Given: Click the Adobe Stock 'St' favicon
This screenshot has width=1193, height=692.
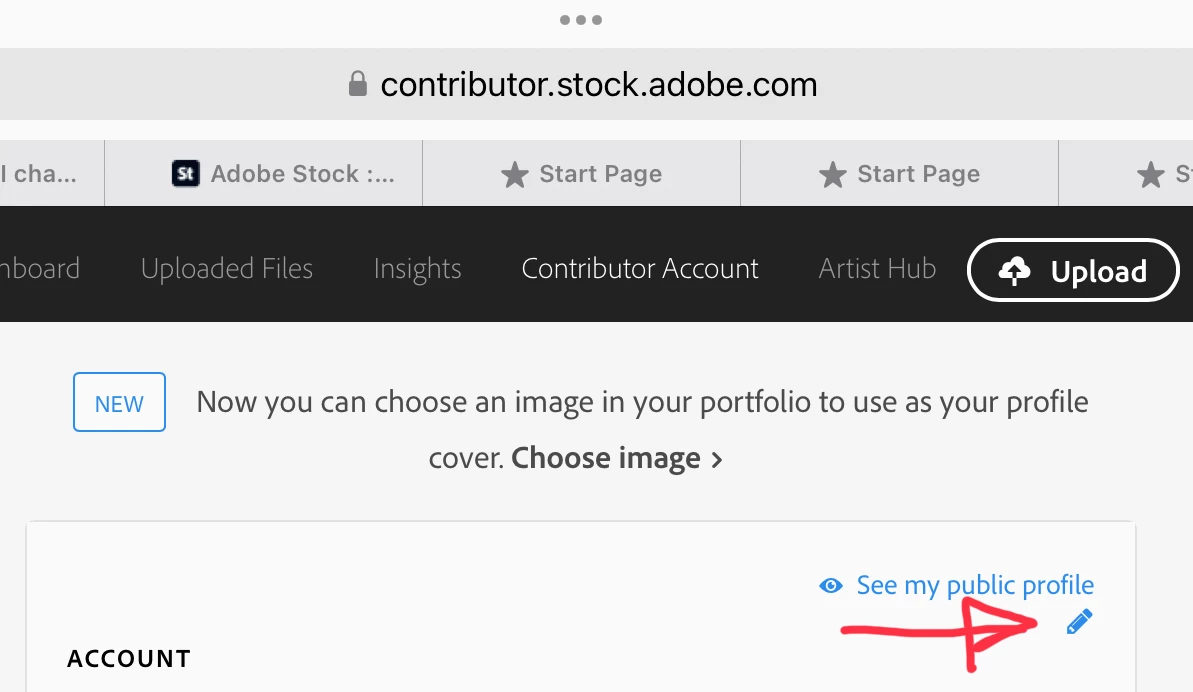Looking at the screenshot, I should tap(186, 174).
